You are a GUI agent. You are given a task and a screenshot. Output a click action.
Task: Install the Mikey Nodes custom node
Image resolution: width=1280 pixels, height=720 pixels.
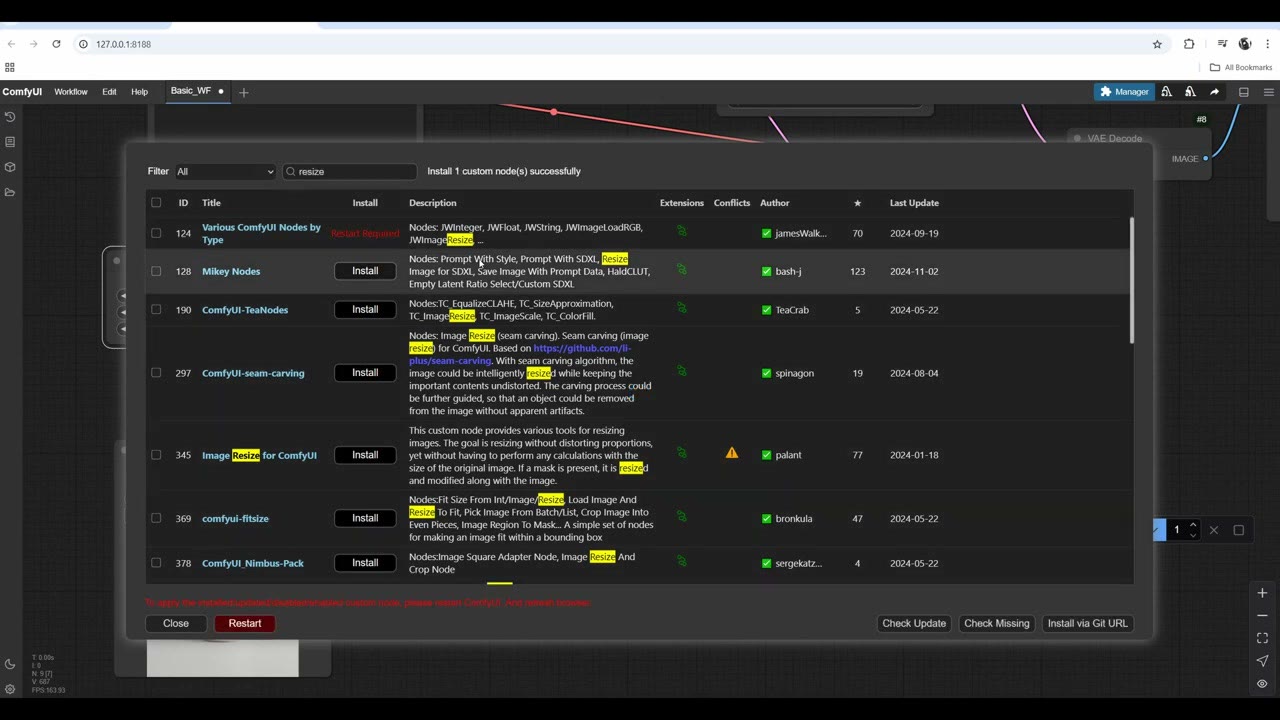click(365, 271)
